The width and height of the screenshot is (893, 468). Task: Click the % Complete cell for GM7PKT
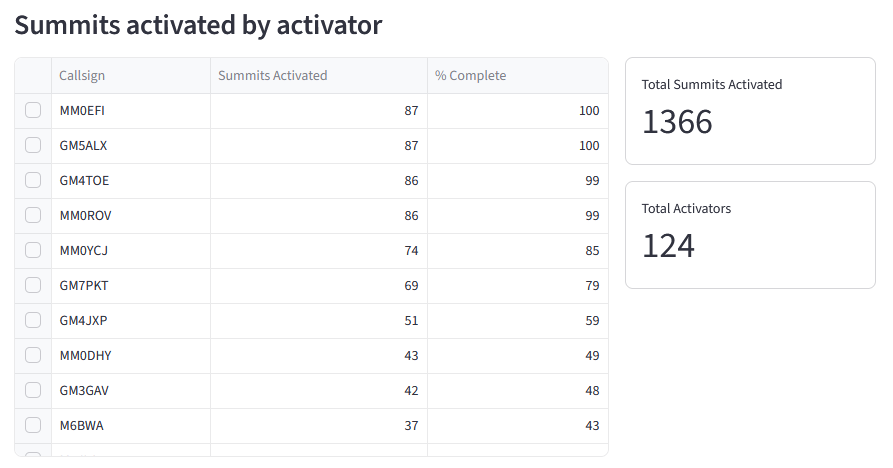click(x=517, y=285)
